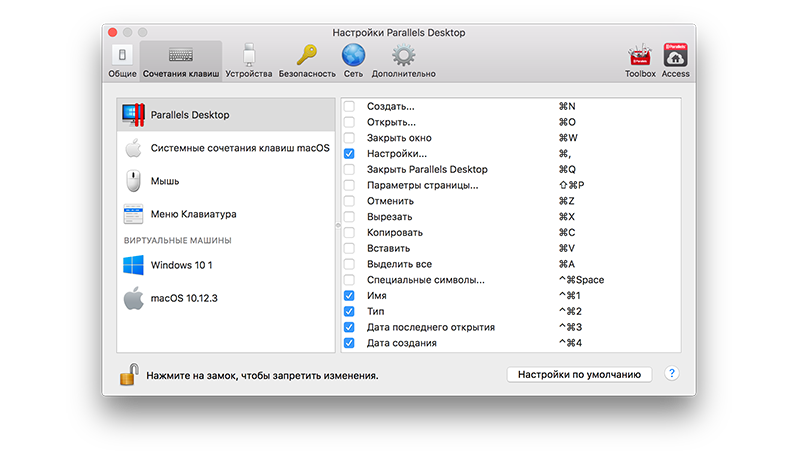Enable the Создать... shortcut checkbox

coord(349,106)
